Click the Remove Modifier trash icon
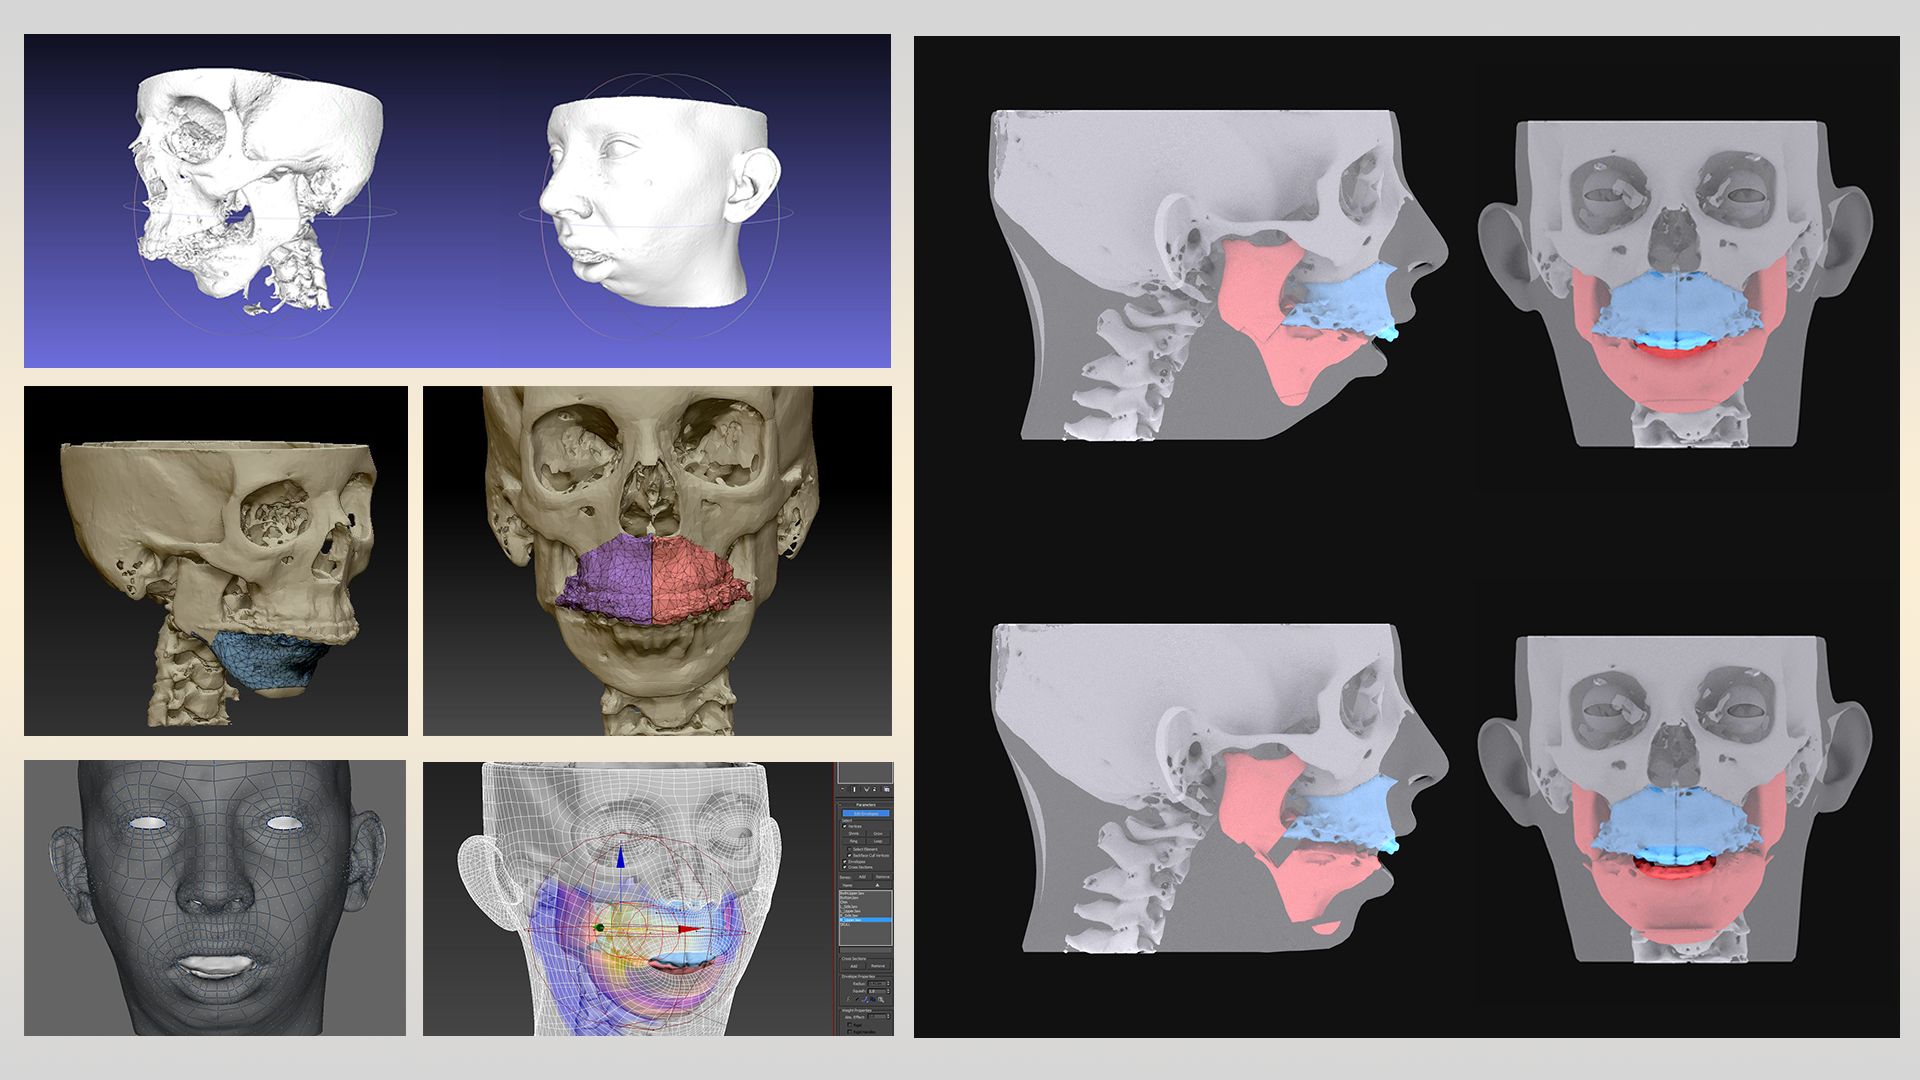The image size is (1920, 1080). pyautogui.click(x=874, y=788)
